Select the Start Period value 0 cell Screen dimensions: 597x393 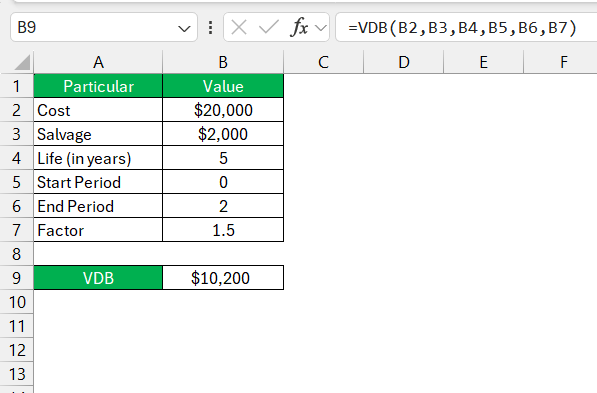223,182
